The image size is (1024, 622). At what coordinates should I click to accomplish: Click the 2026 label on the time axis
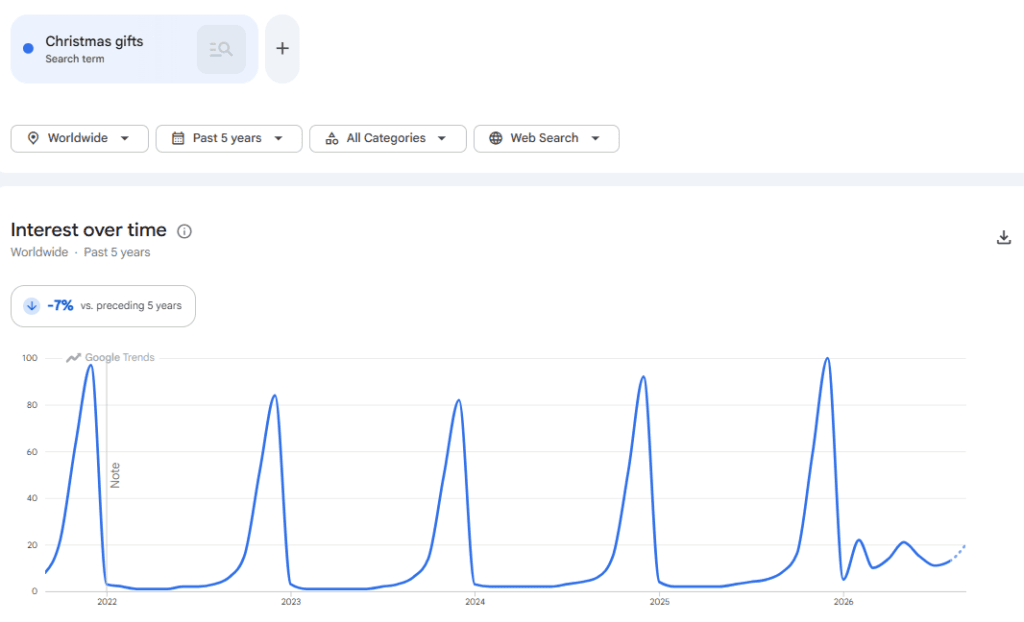tap(844, 602)
